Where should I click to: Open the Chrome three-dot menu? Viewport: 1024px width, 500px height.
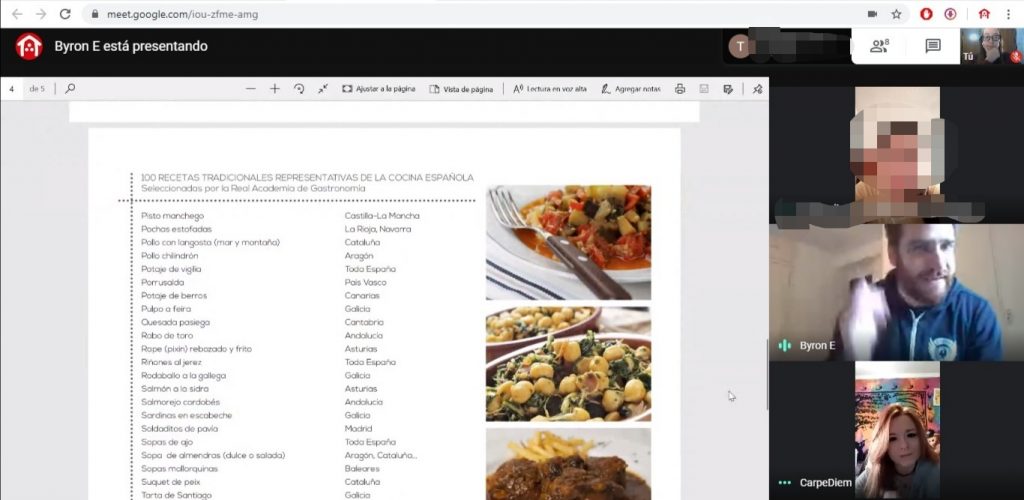click(x=1010, y=14)
